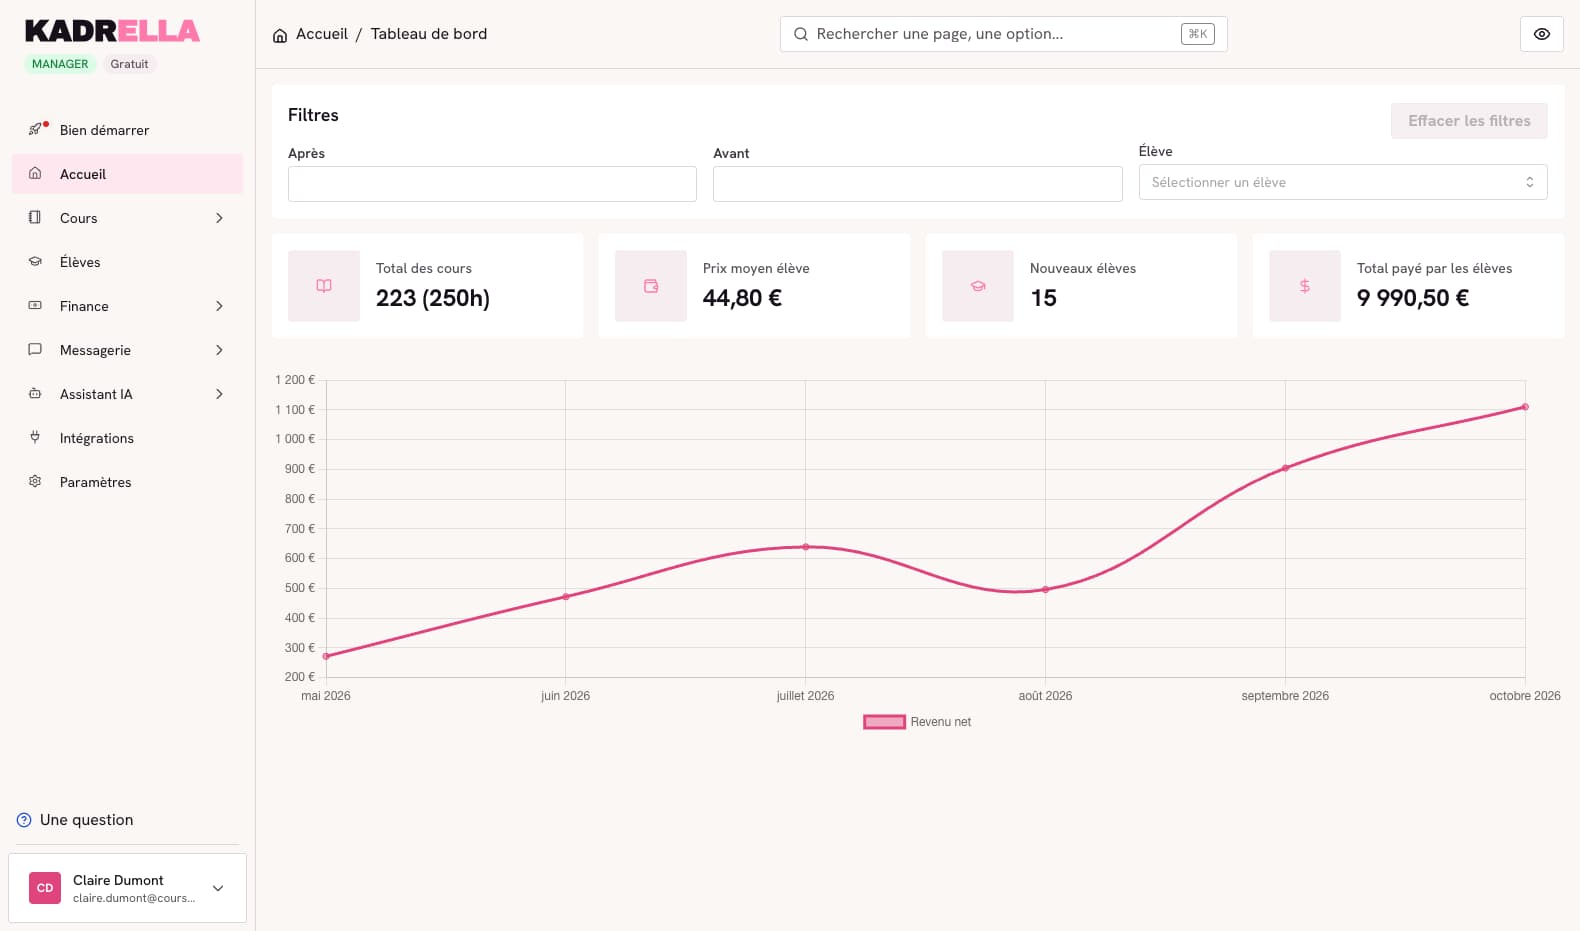
Task: Click the Avant date input field
Action: pyautogui.click(x=918, y=184)
